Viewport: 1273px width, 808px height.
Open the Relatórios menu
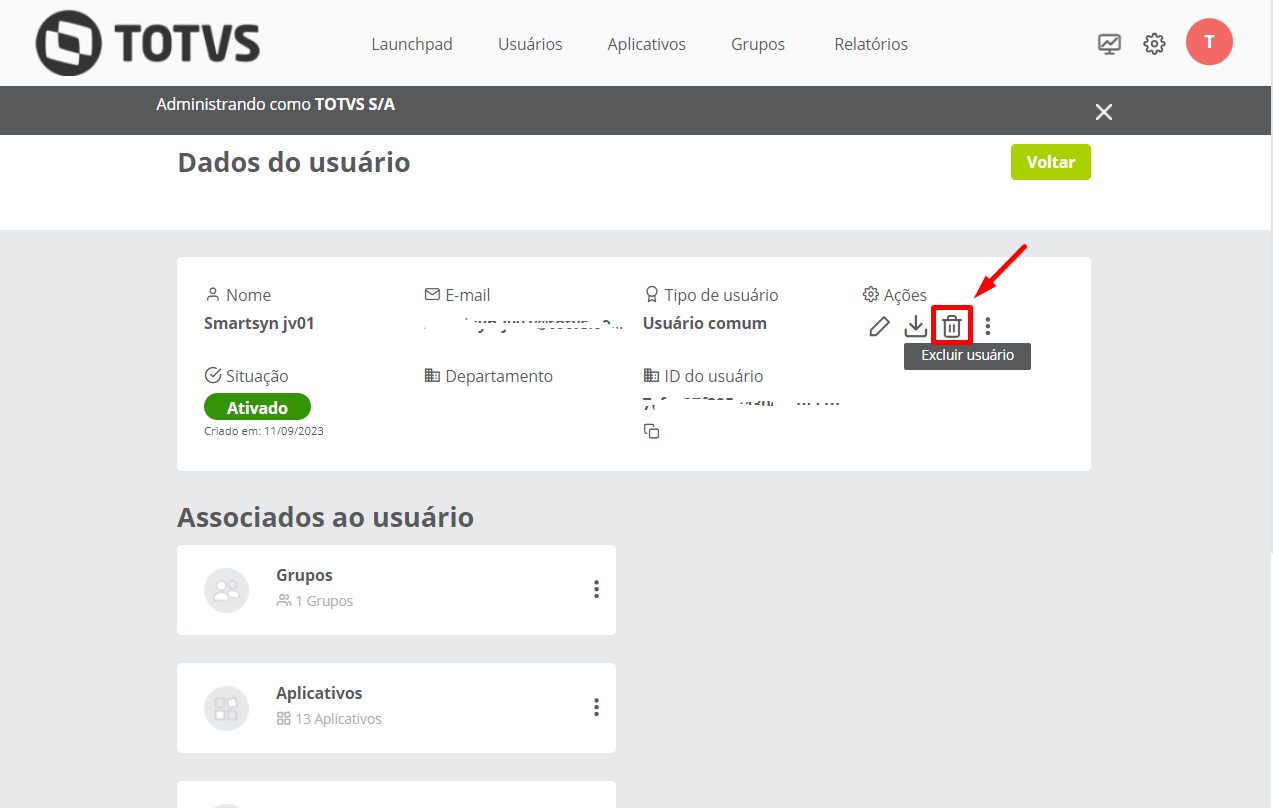pyautogui.click(x=871, y=44)
